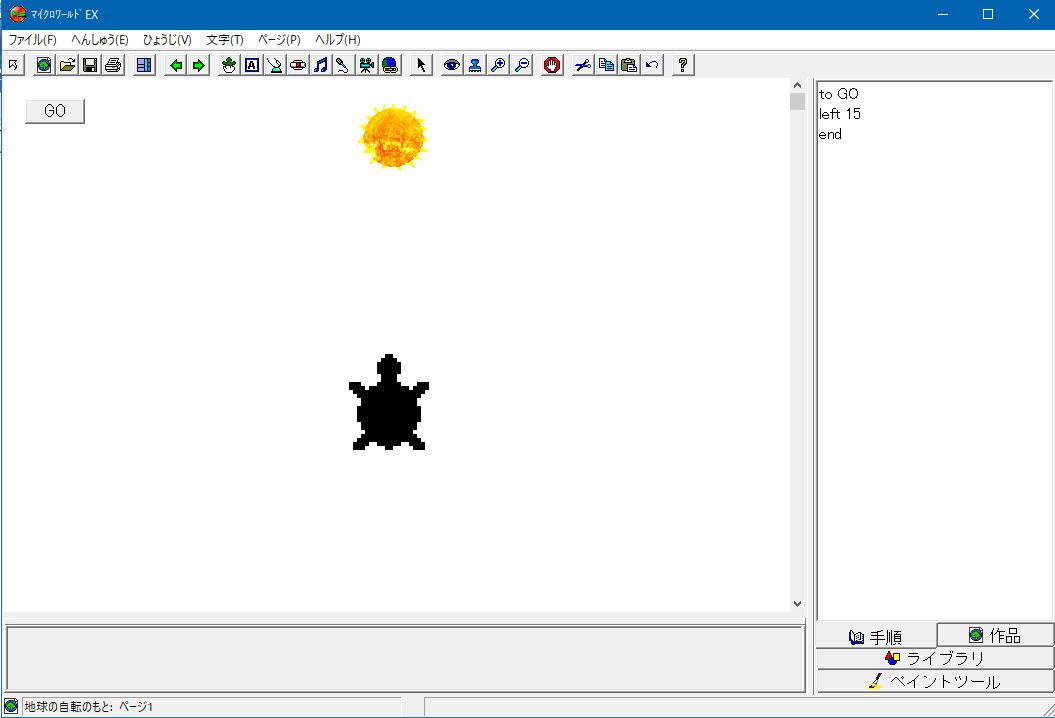The height and width of the screenshot is (718, 1055).
Task: Open the ページ(P) menu
Action: tap(279, 40)
